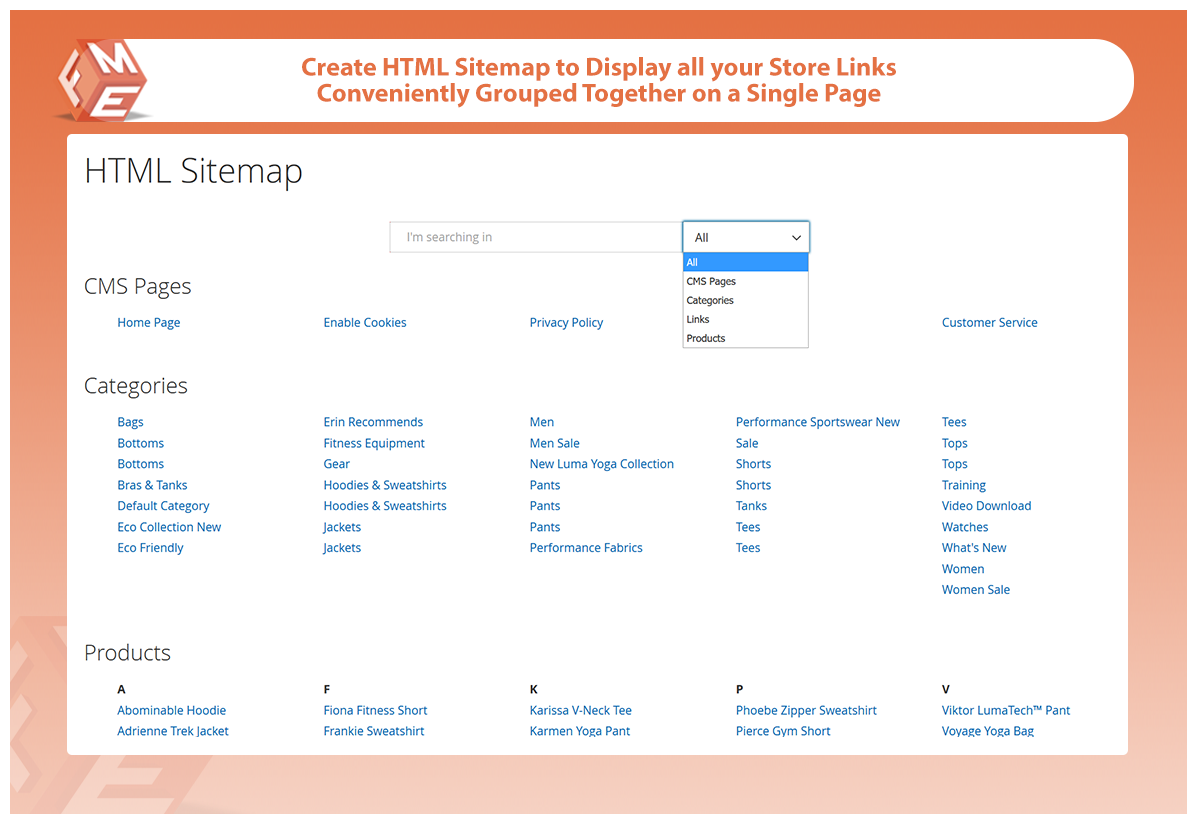1197x824 pixels.
Task: Open the Erin Recommends category link
Action: pos(373,423)
